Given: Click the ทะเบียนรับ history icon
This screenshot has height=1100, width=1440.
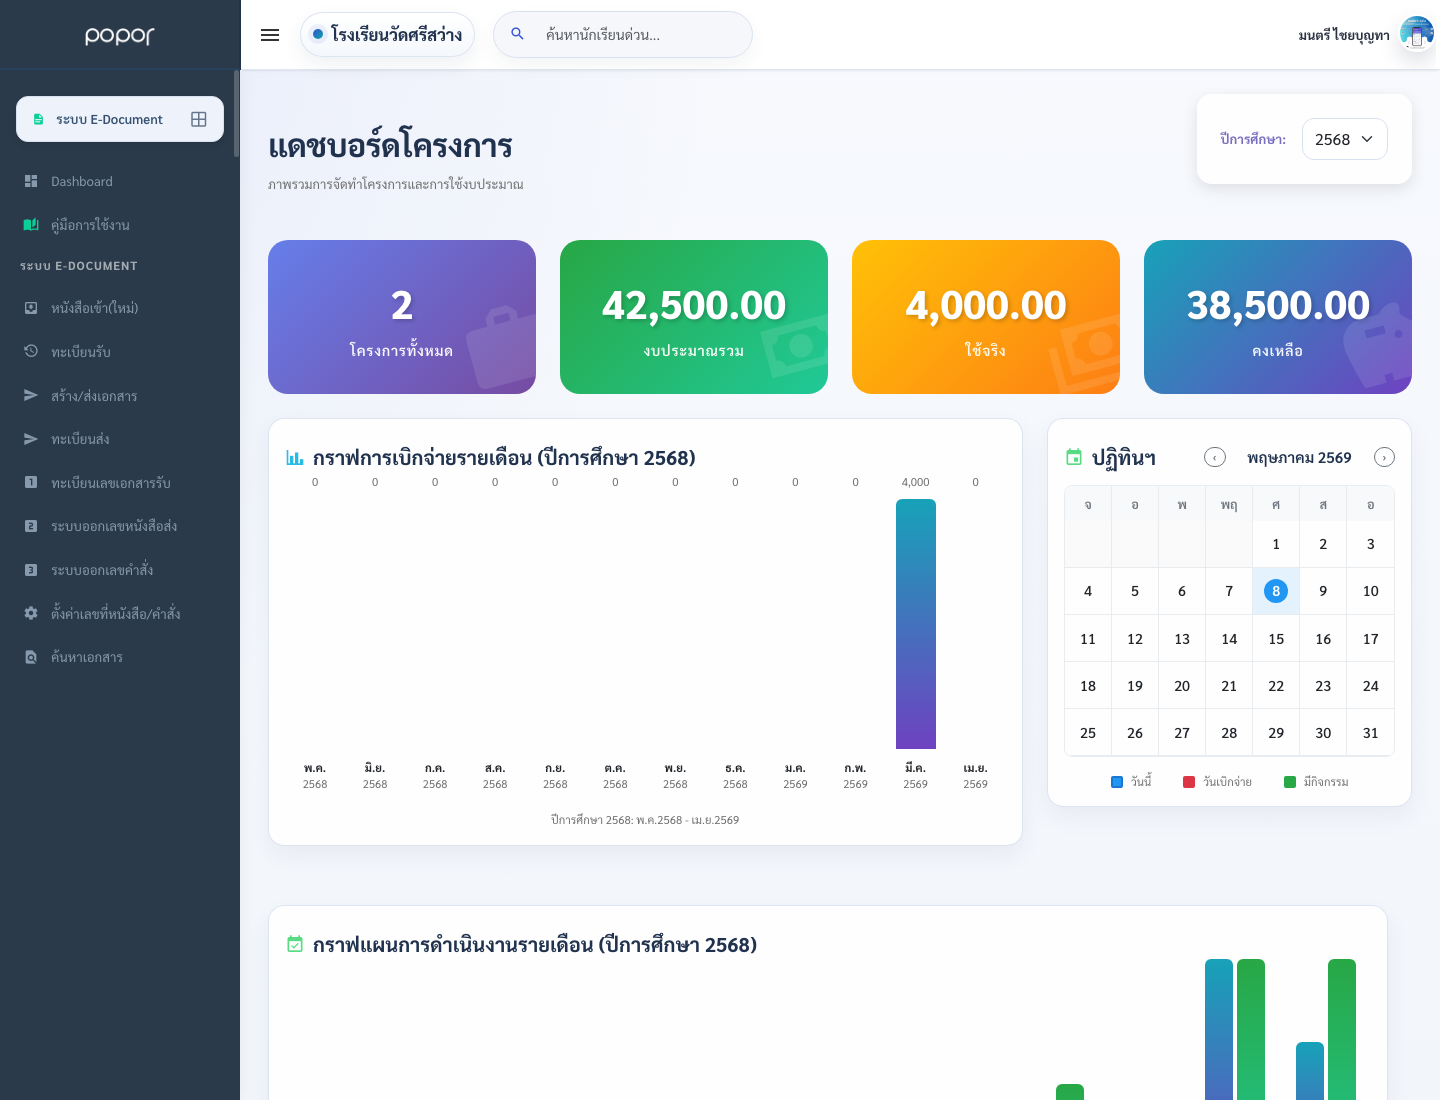Looking at the screenshot, I should (x=31, y=351).
